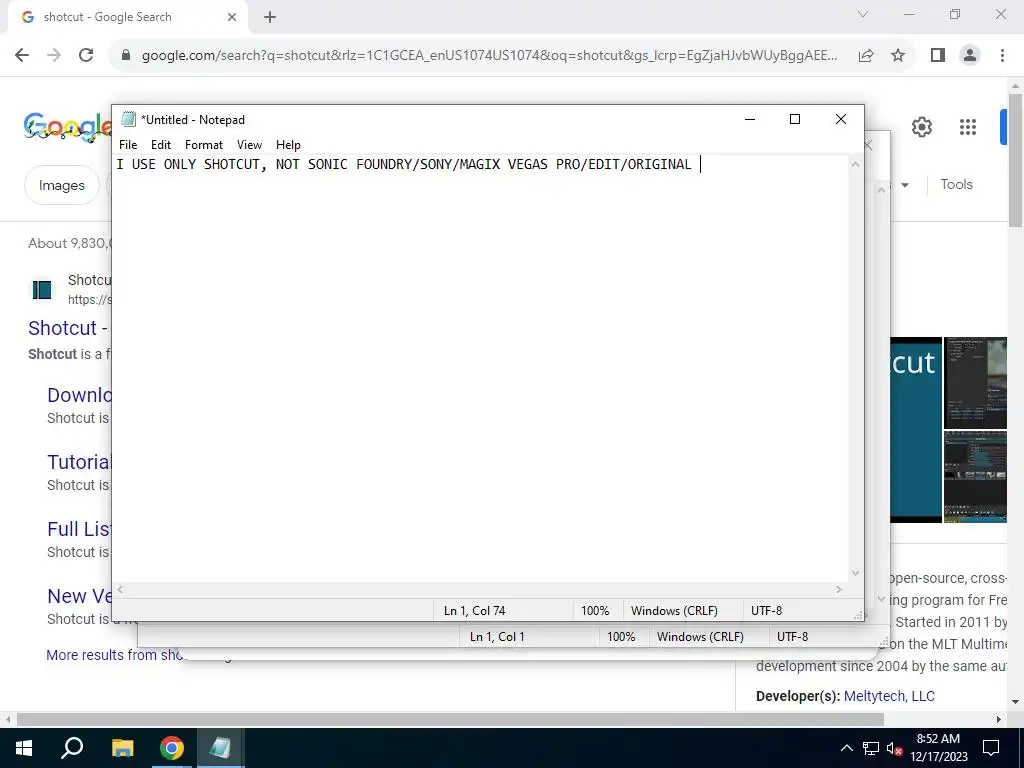
Task: Open the Download sitelink under Shotcut result
Action: coord(79,395)
